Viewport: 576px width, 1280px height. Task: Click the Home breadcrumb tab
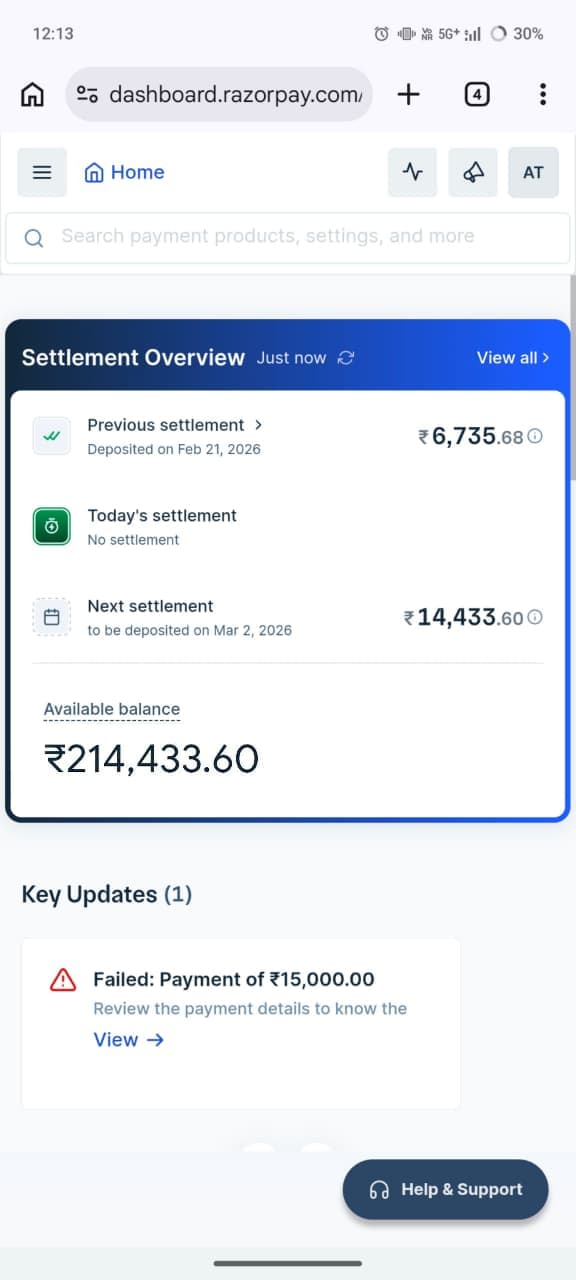click(124, 172)
